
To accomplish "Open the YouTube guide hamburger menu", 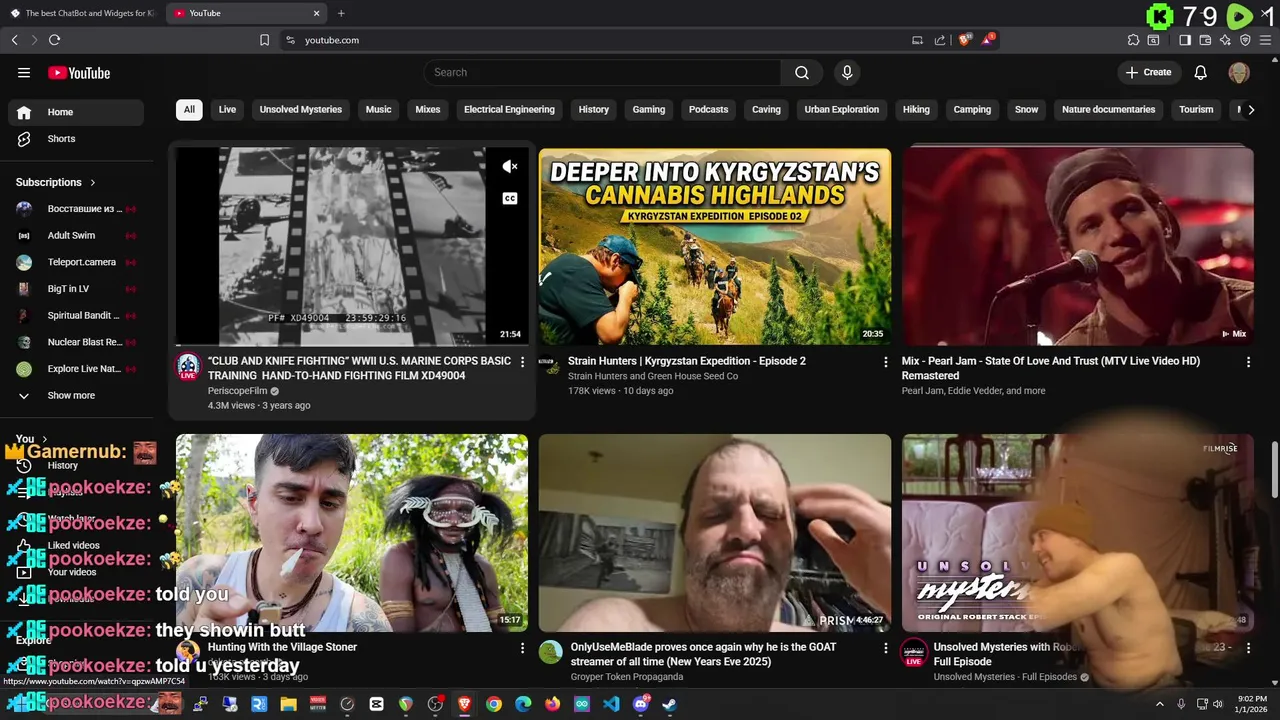I will (24, 72).
